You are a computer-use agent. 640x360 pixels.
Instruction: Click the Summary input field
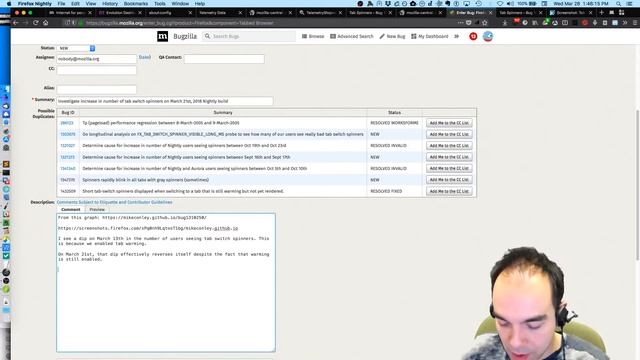pyautogui.click(x=165, y=101)
